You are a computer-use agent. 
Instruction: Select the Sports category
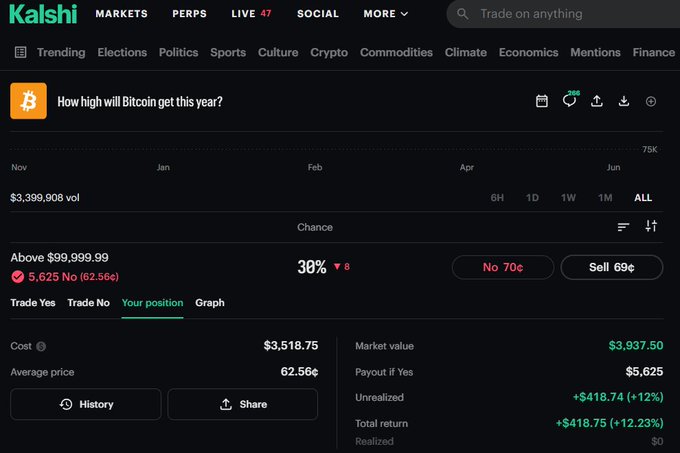(228, 52)
